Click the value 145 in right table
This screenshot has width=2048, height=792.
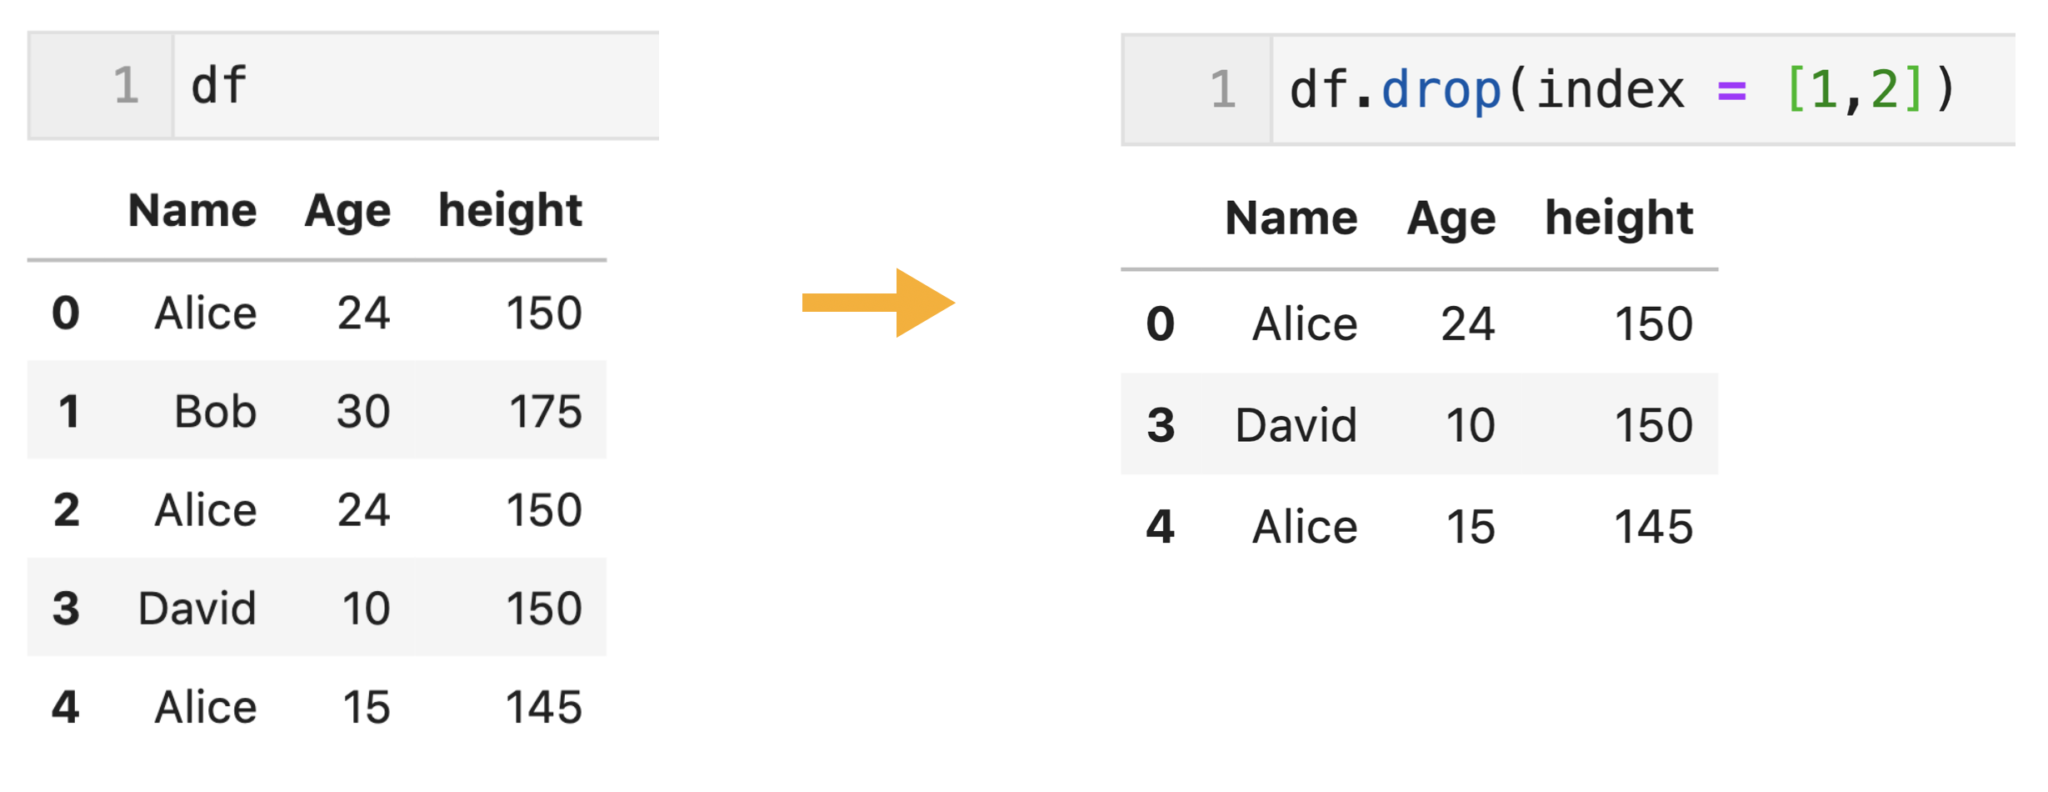[x=1653, y=526]
